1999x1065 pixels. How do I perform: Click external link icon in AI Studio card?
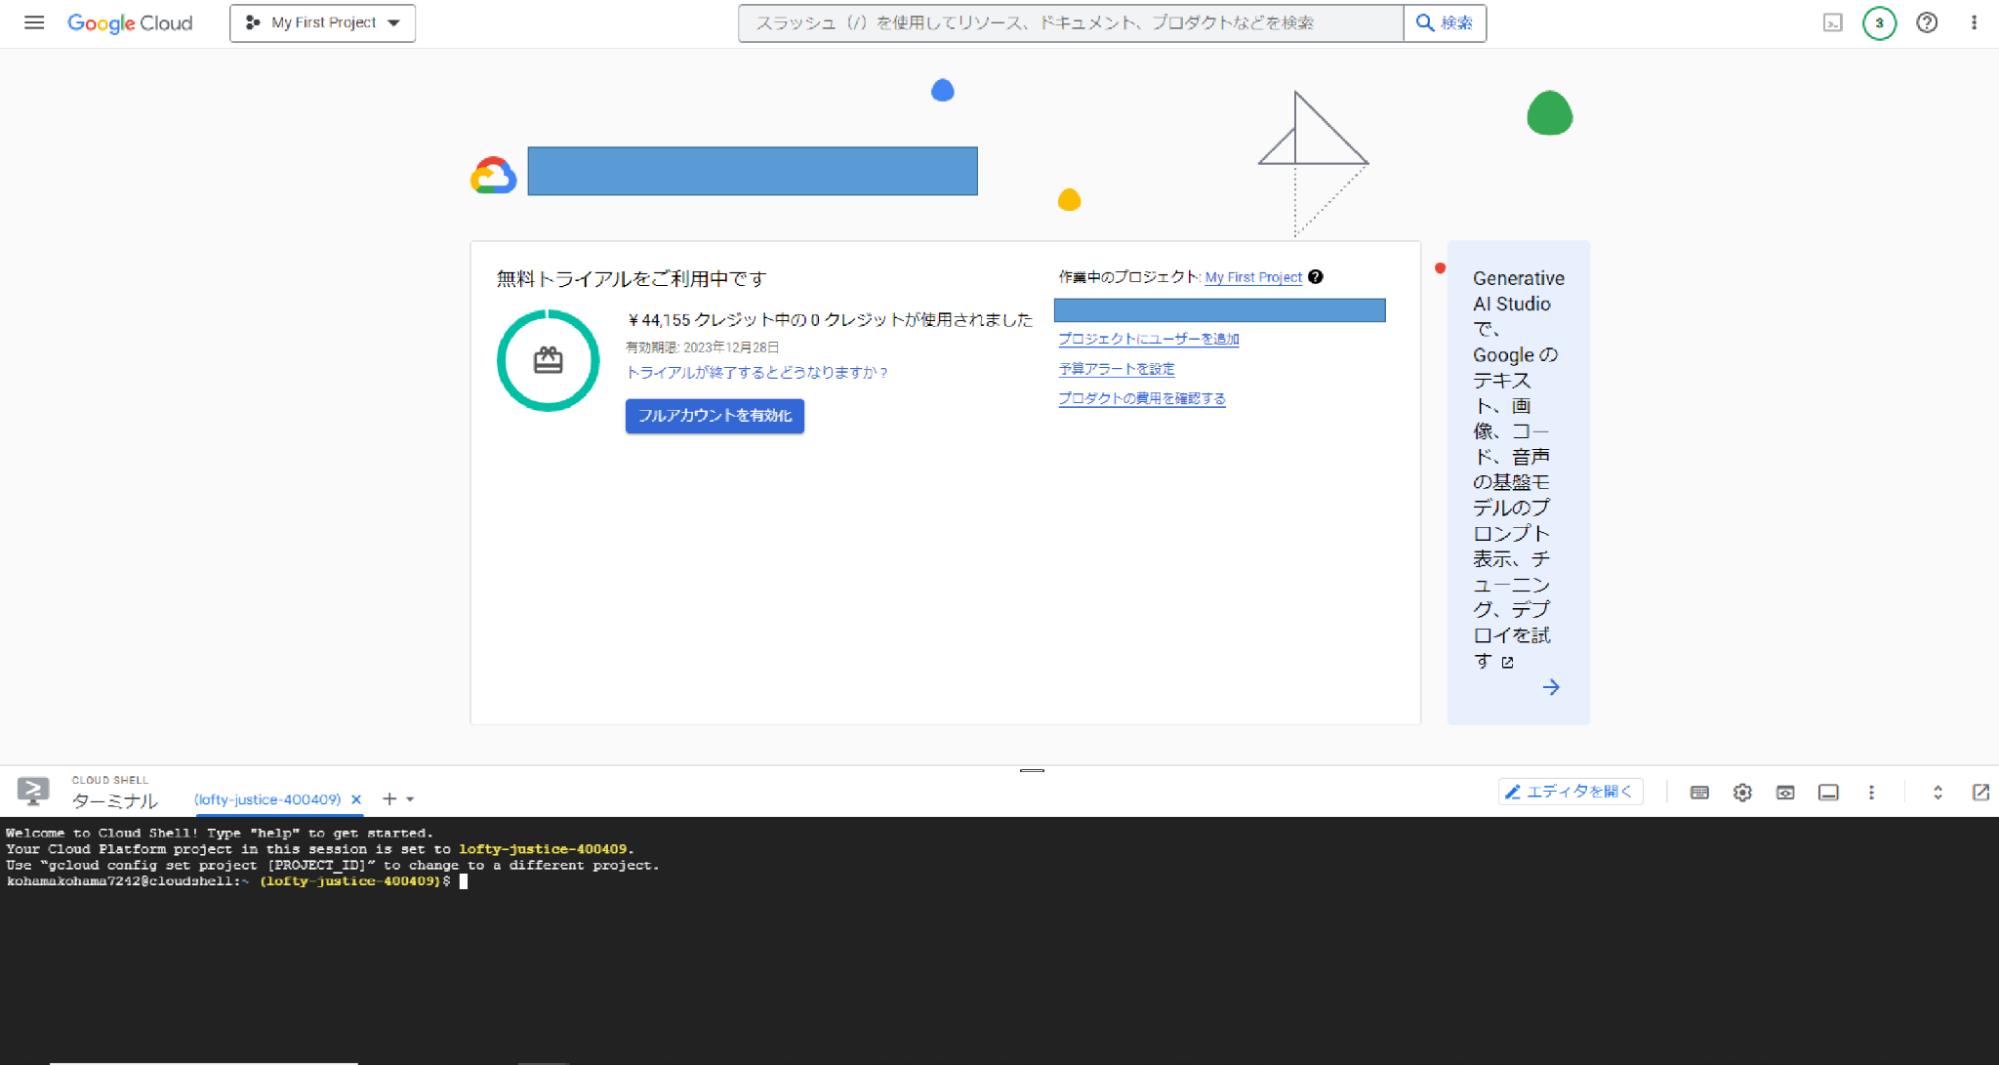pyautogui.click(x=1508, y=662)
